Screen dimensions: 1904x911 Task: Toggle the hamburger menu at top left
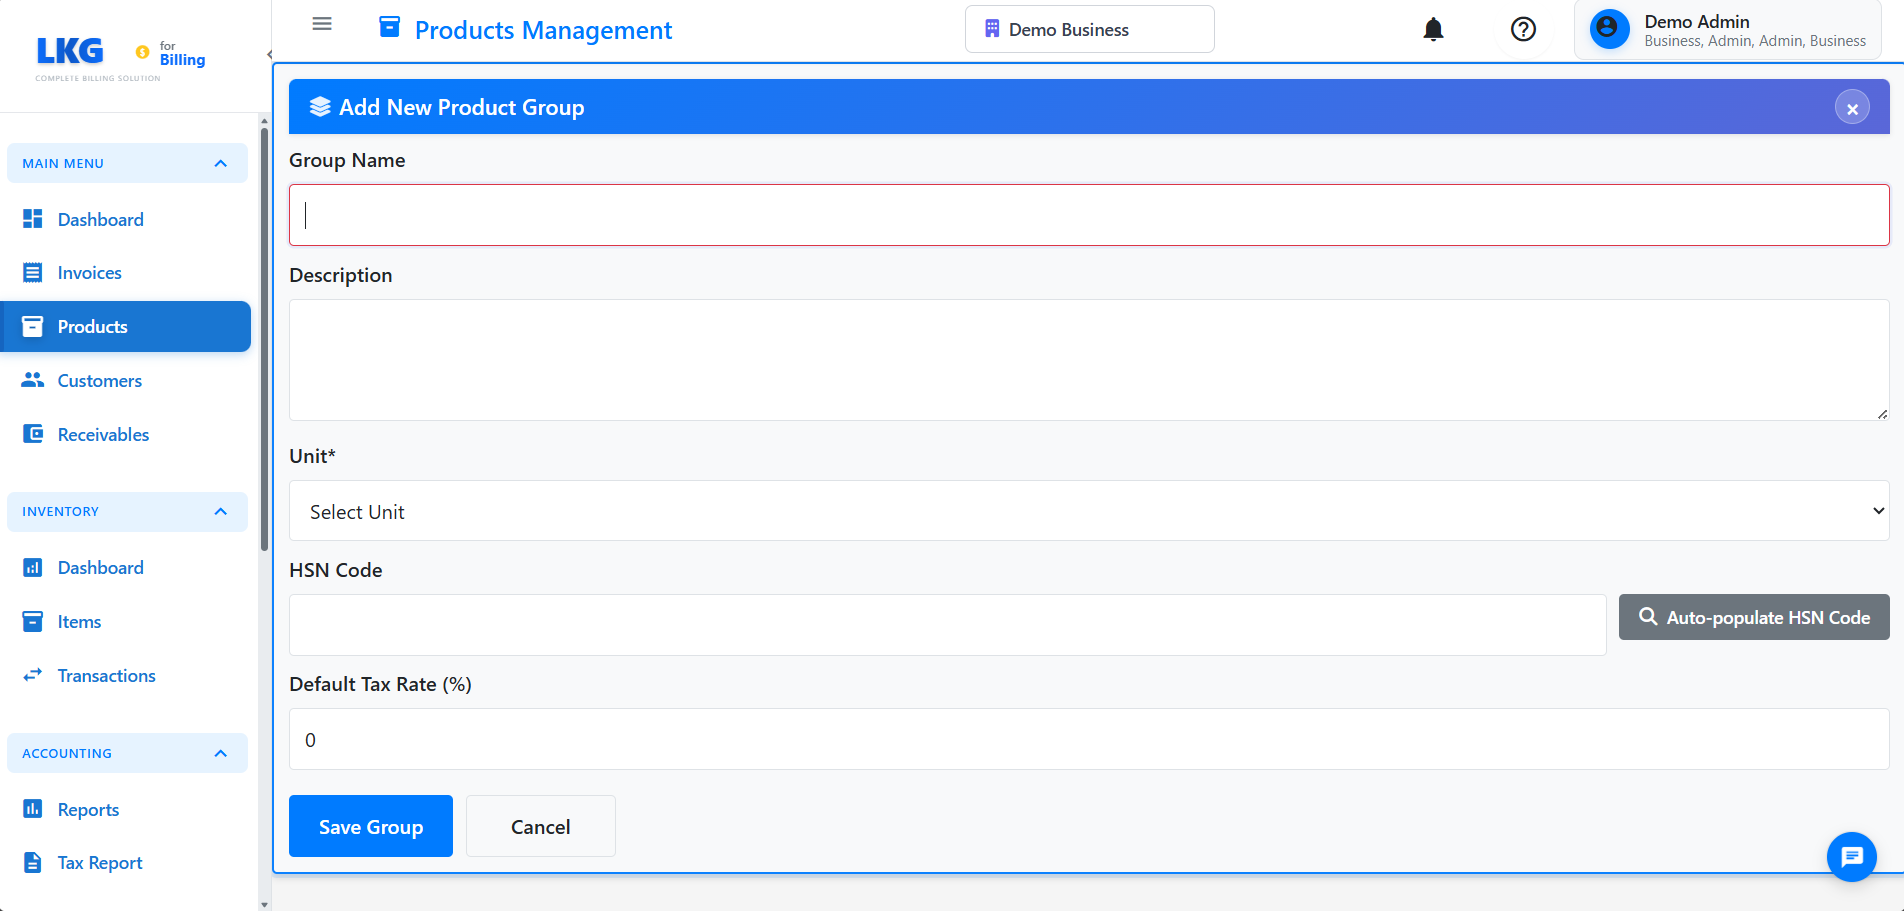coord(321,23)
